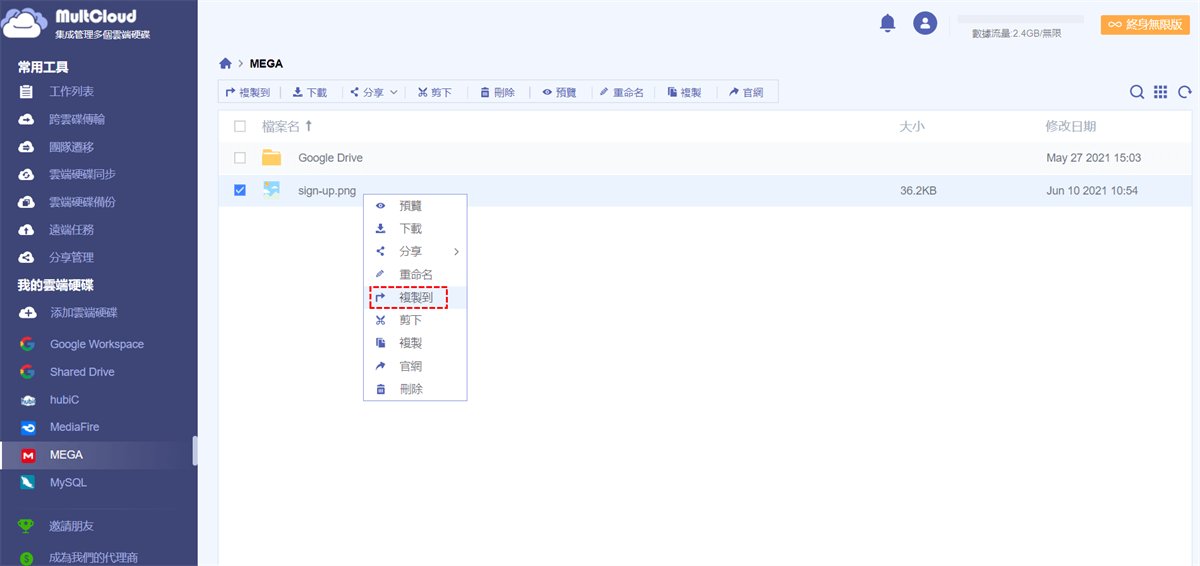
Task: Select hubiC cloud drive
Action: point(64,400)
